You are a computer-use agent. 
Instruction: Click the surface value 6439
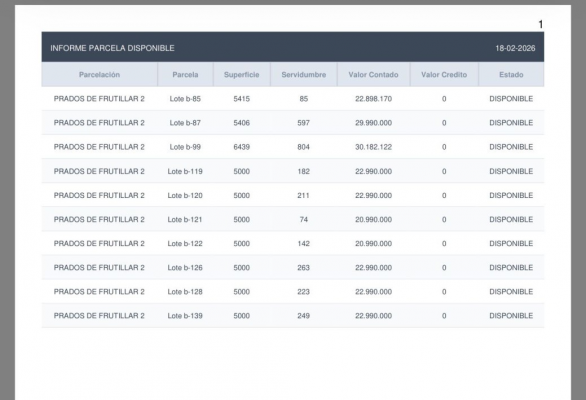point(241,147)
